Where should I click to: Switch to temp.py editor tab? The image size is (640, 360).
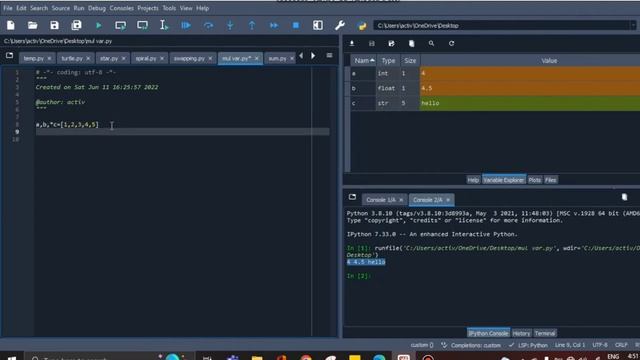[33, 58]
